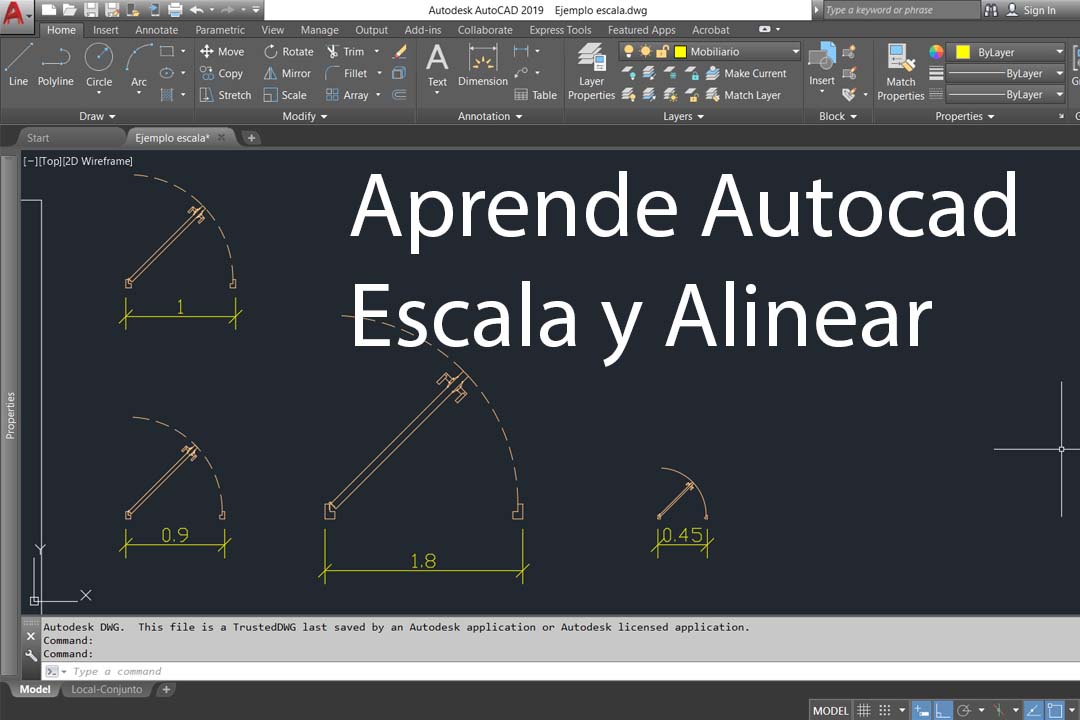Choose the Ellipse draw tool icon
The image size is (1080, 720).
[x=167, y=73]
